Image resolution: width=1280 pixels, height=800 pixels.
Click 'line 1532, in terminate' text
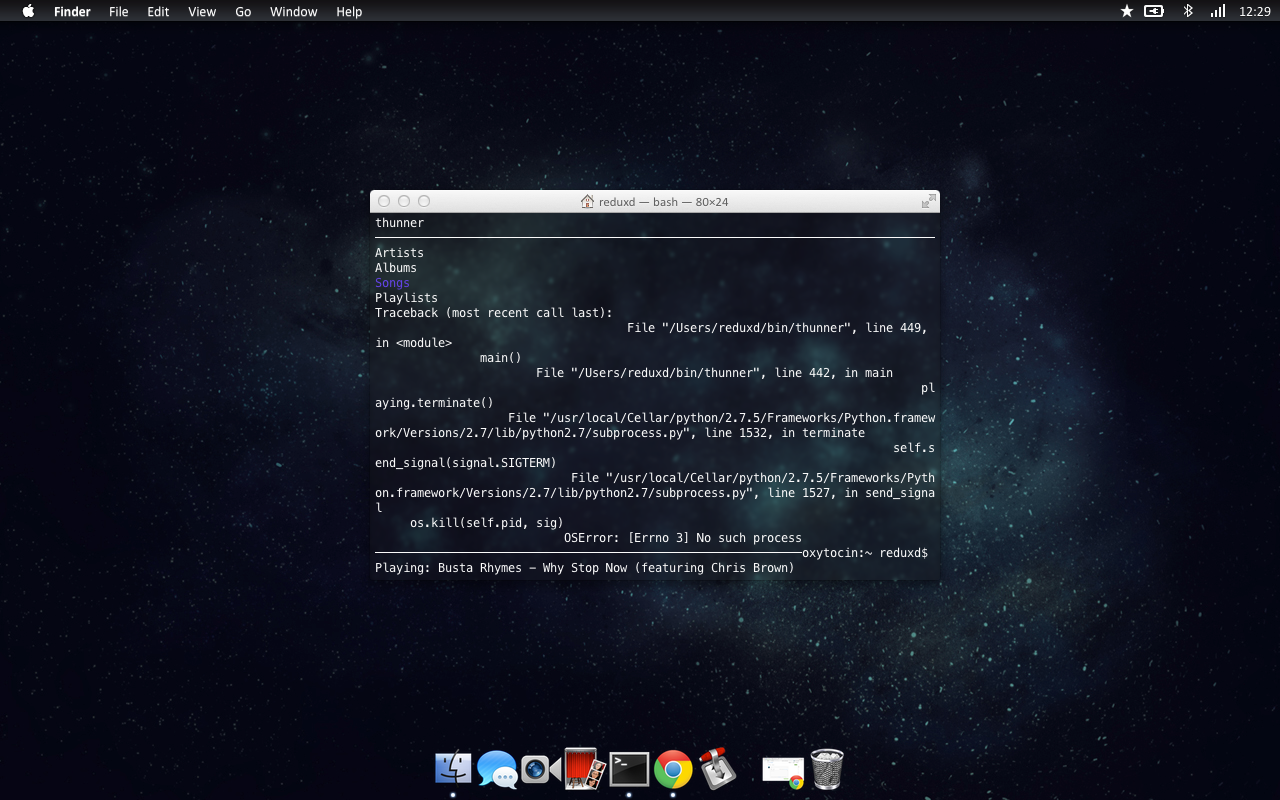(x=785, y=433)
